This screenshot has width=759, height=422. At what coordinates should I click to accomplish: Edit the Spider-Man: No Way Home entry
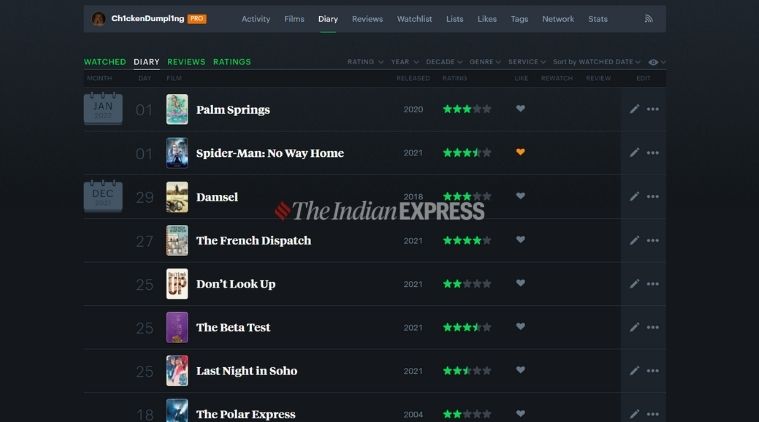tap(634, 153)
